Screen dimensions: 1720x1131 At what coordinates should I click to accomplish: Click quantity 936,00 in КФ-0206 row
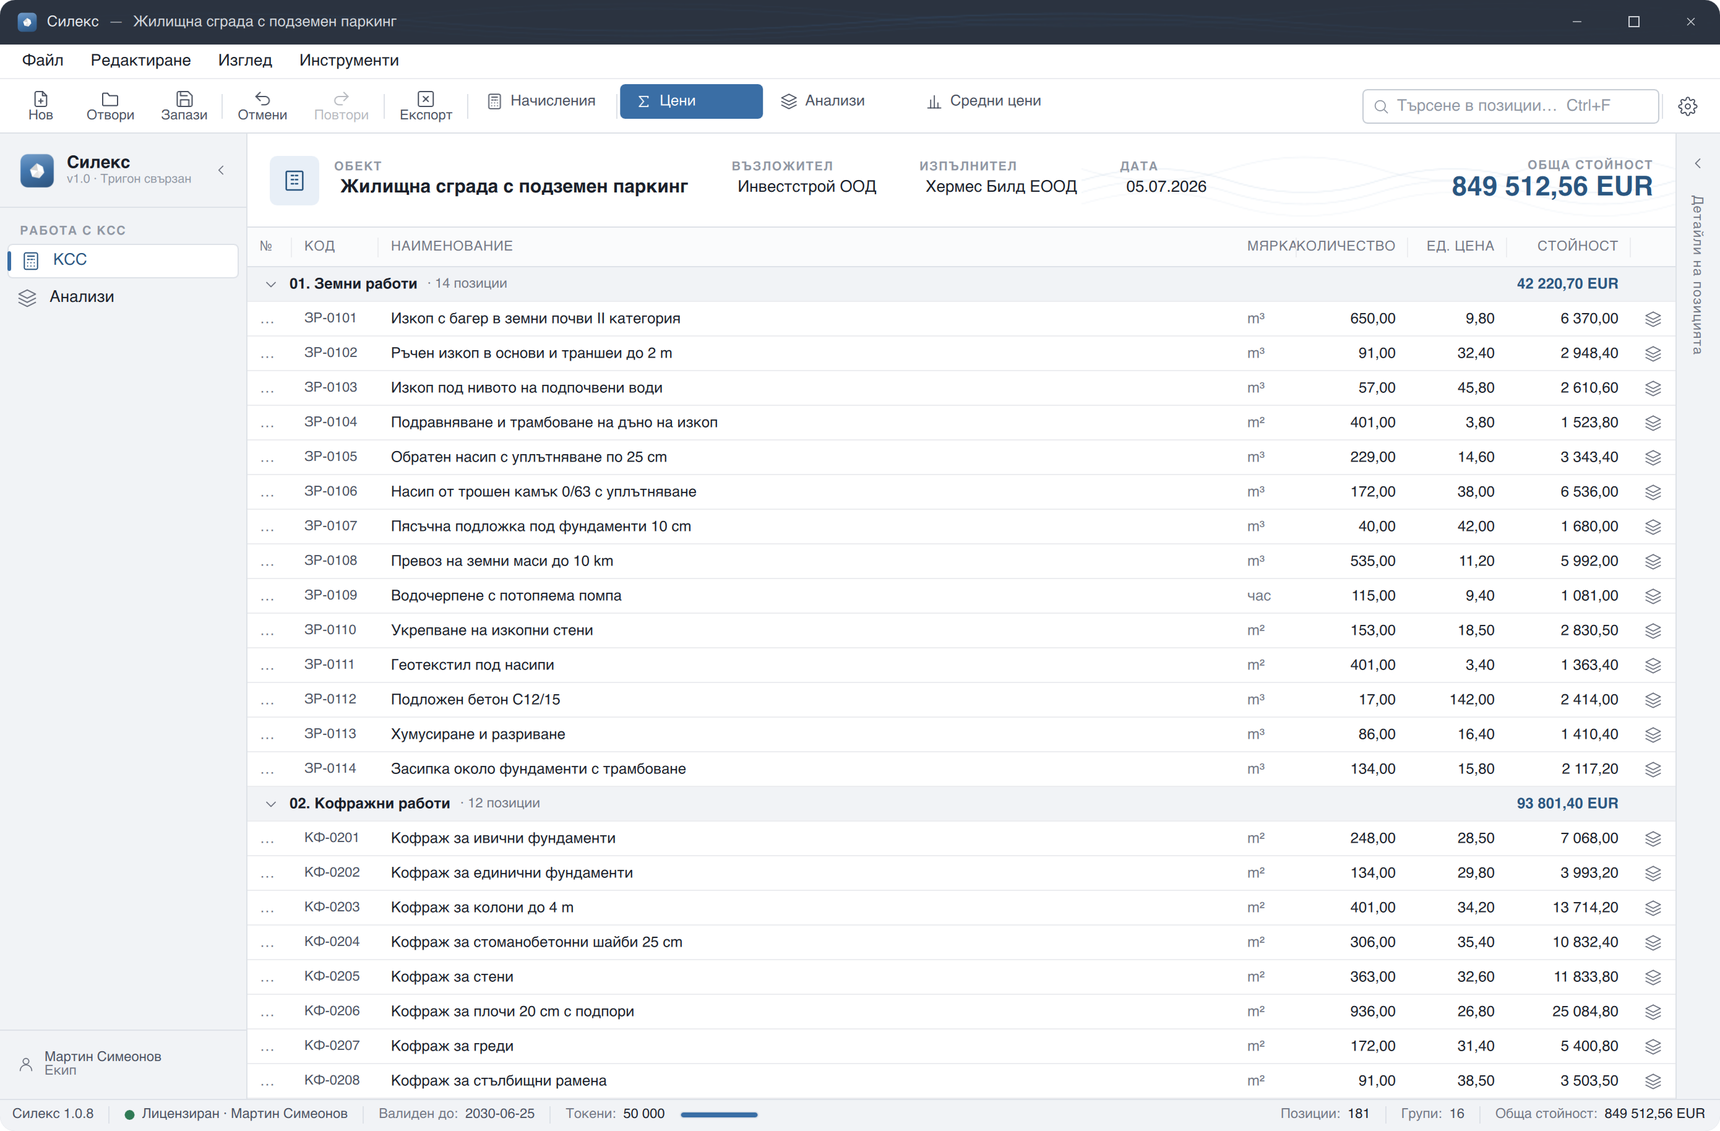pos(1373,1012)
